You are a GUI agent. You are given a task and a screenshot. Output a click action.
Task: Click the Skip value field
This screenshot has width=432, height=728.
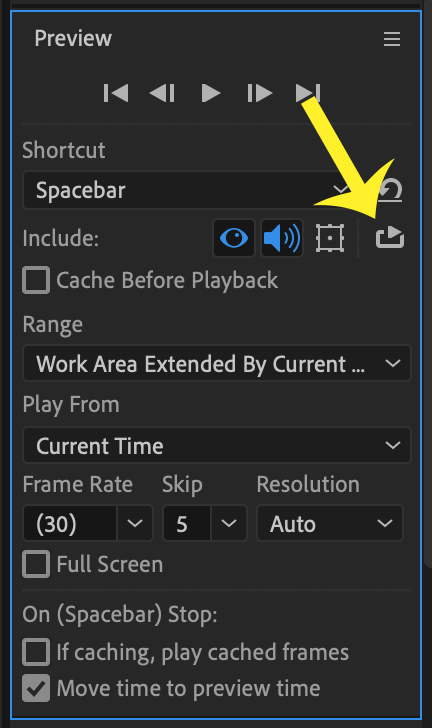[x=187, y=524]
